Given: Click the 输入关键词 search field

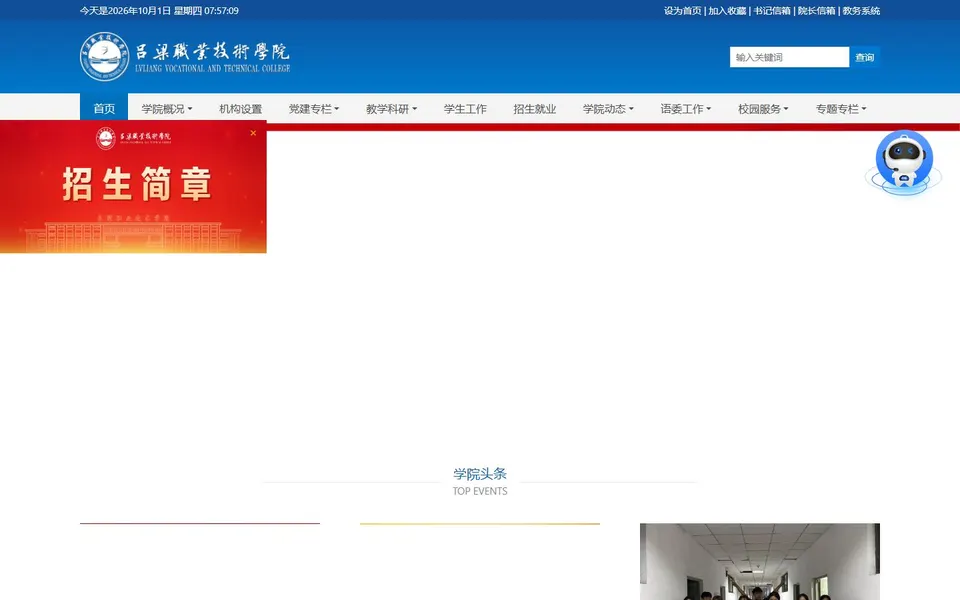Looking at the screenshot, I should (x=789, y=57).
